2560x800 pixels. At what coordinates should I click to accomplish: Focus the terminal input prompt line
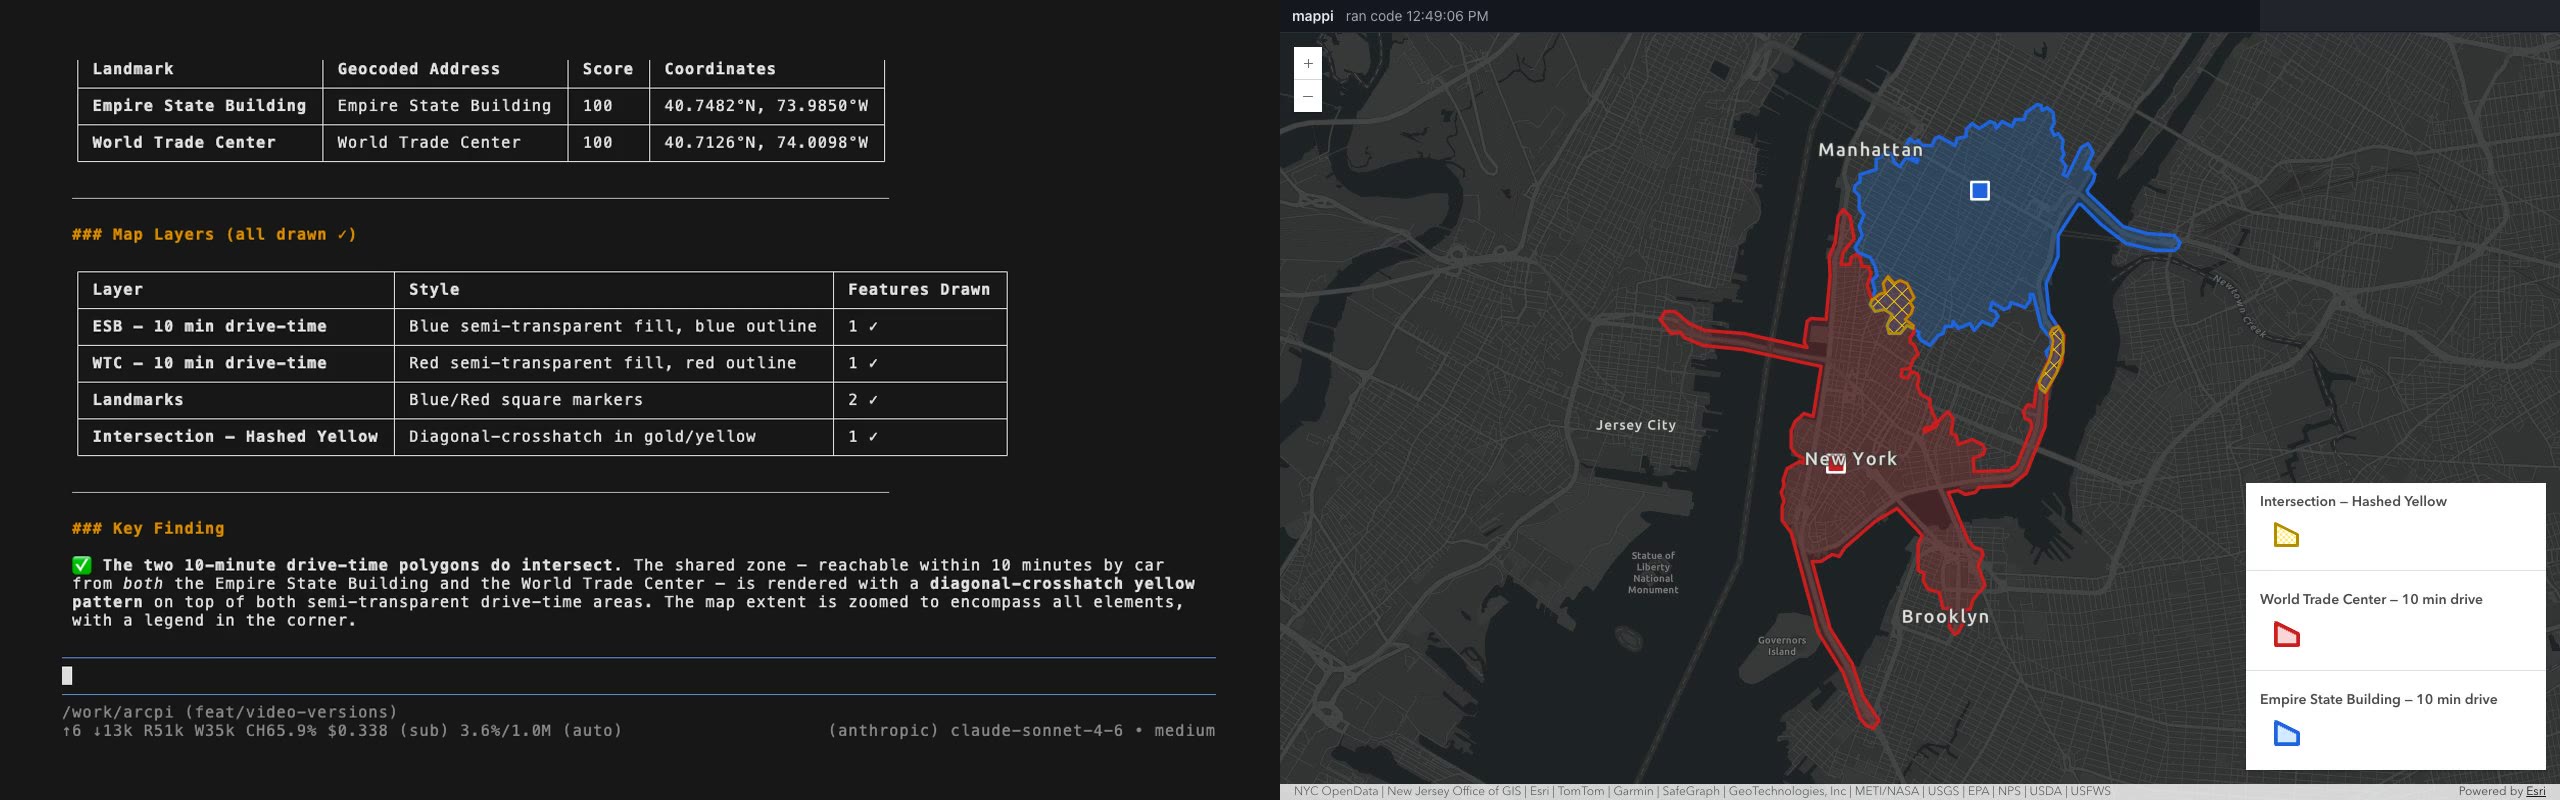(639, 676)
